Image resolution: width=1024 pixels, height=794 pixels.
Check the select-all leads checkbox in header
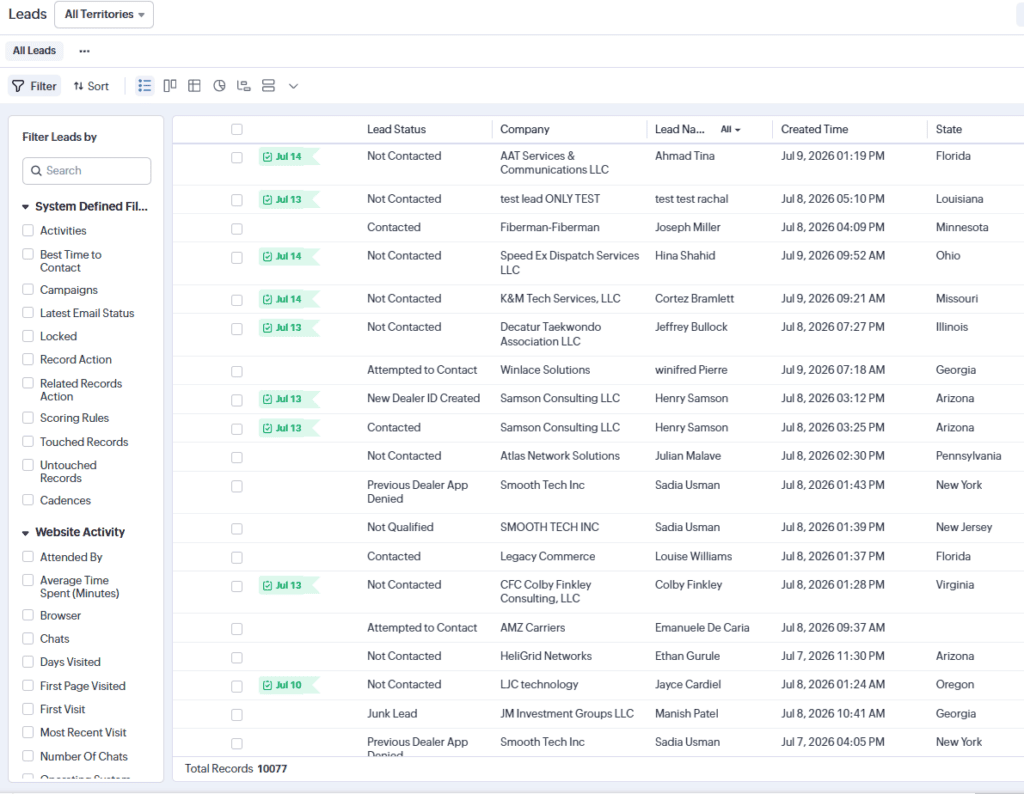(x=237, y=129)
